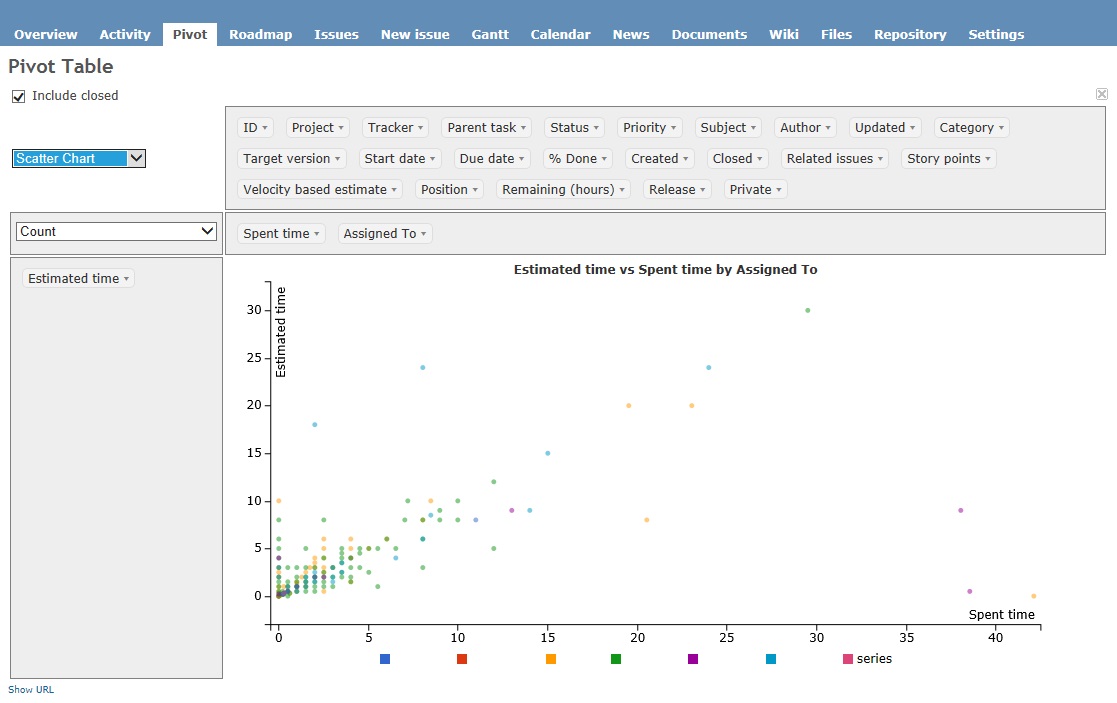This screenshot has height=703, width=1117.
Task: Click the green legend swatch
Action: [616, 659]
